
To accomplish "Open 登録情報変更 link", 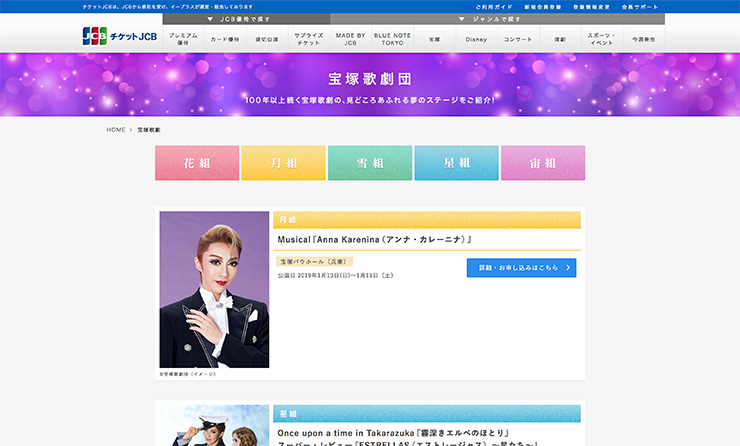I will (591, 7).
